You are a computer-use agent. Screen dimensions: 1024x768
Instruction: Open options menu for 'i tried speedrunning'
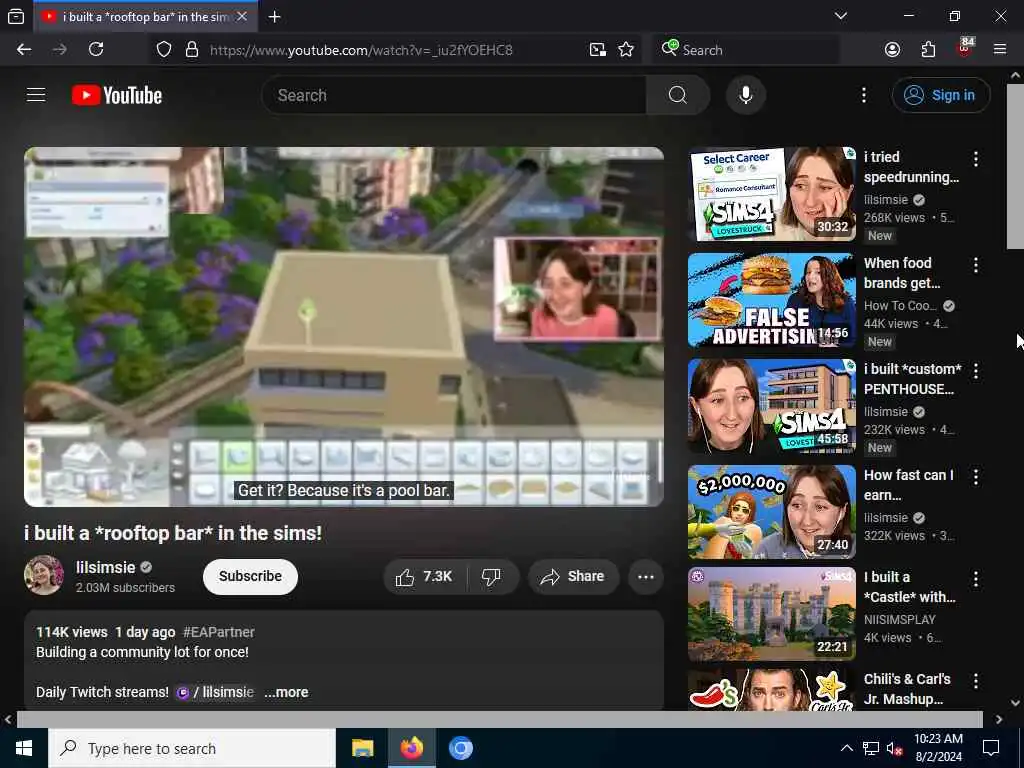976,159
